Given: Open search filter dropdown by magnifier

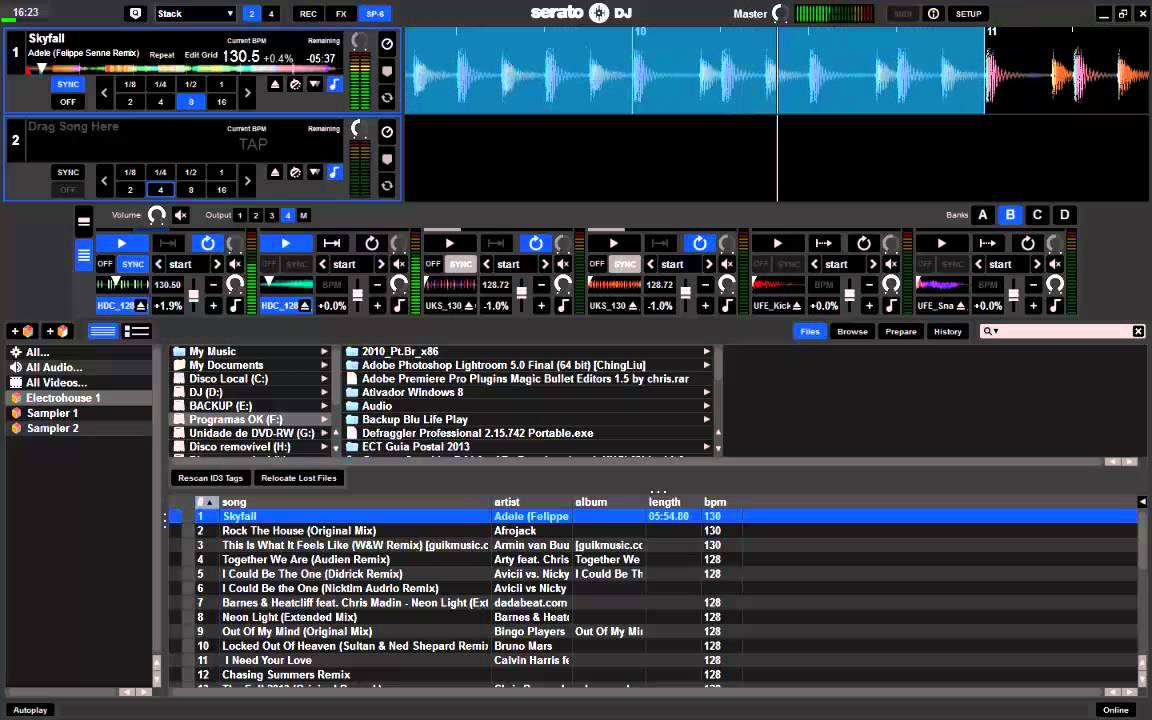Looking at the screenshot, I should pos(991,331).
